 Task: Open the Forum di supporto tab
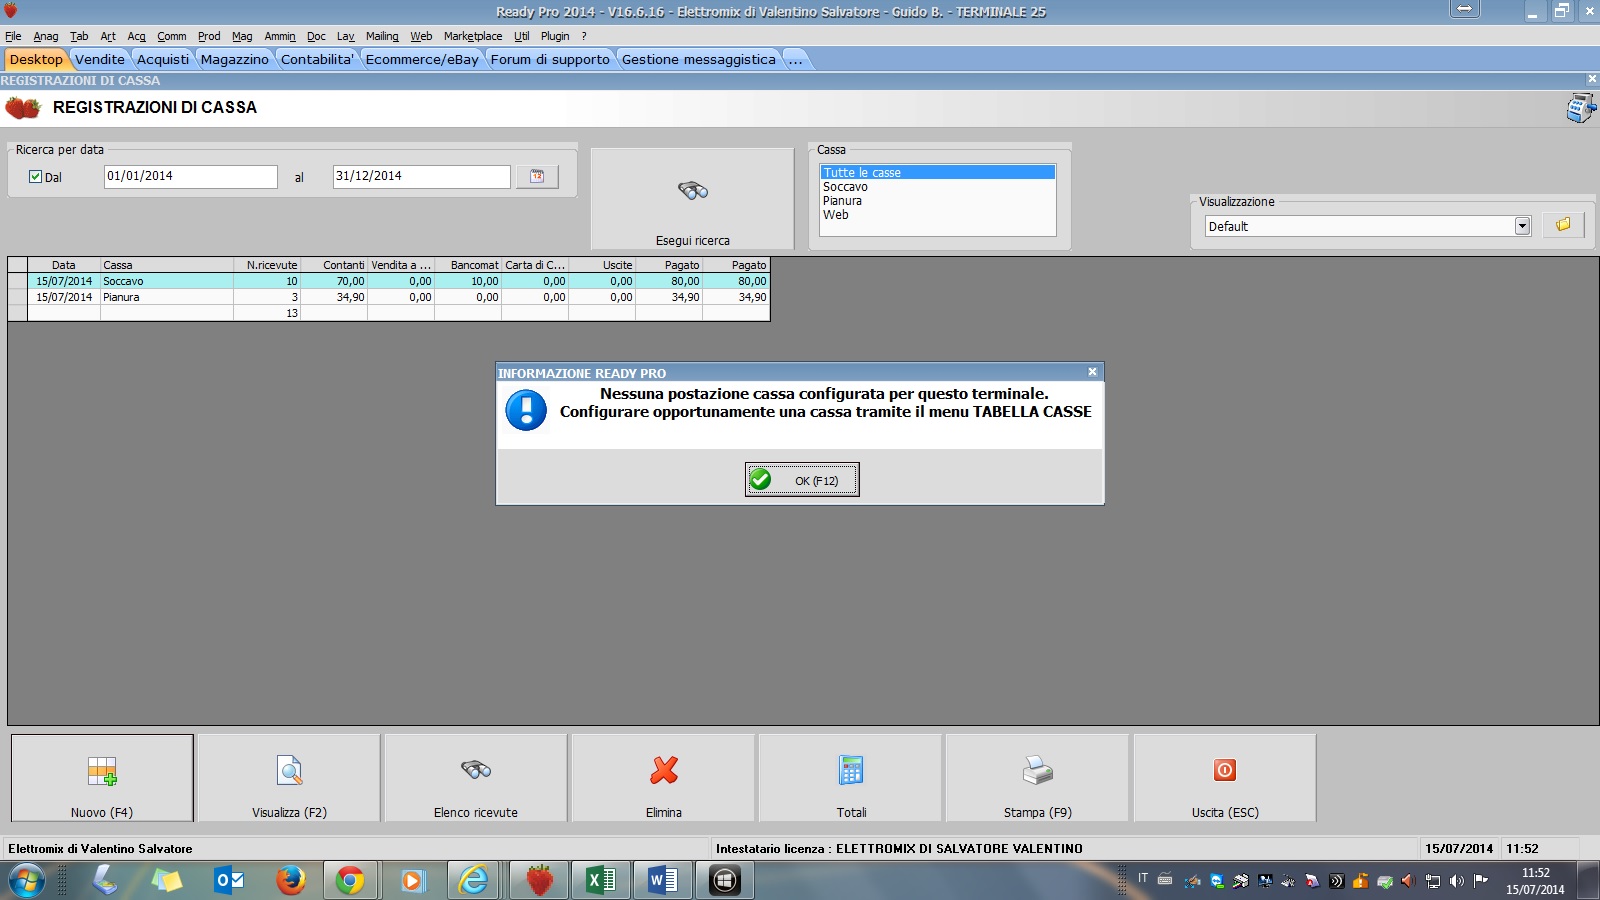[x=550, y=59]
